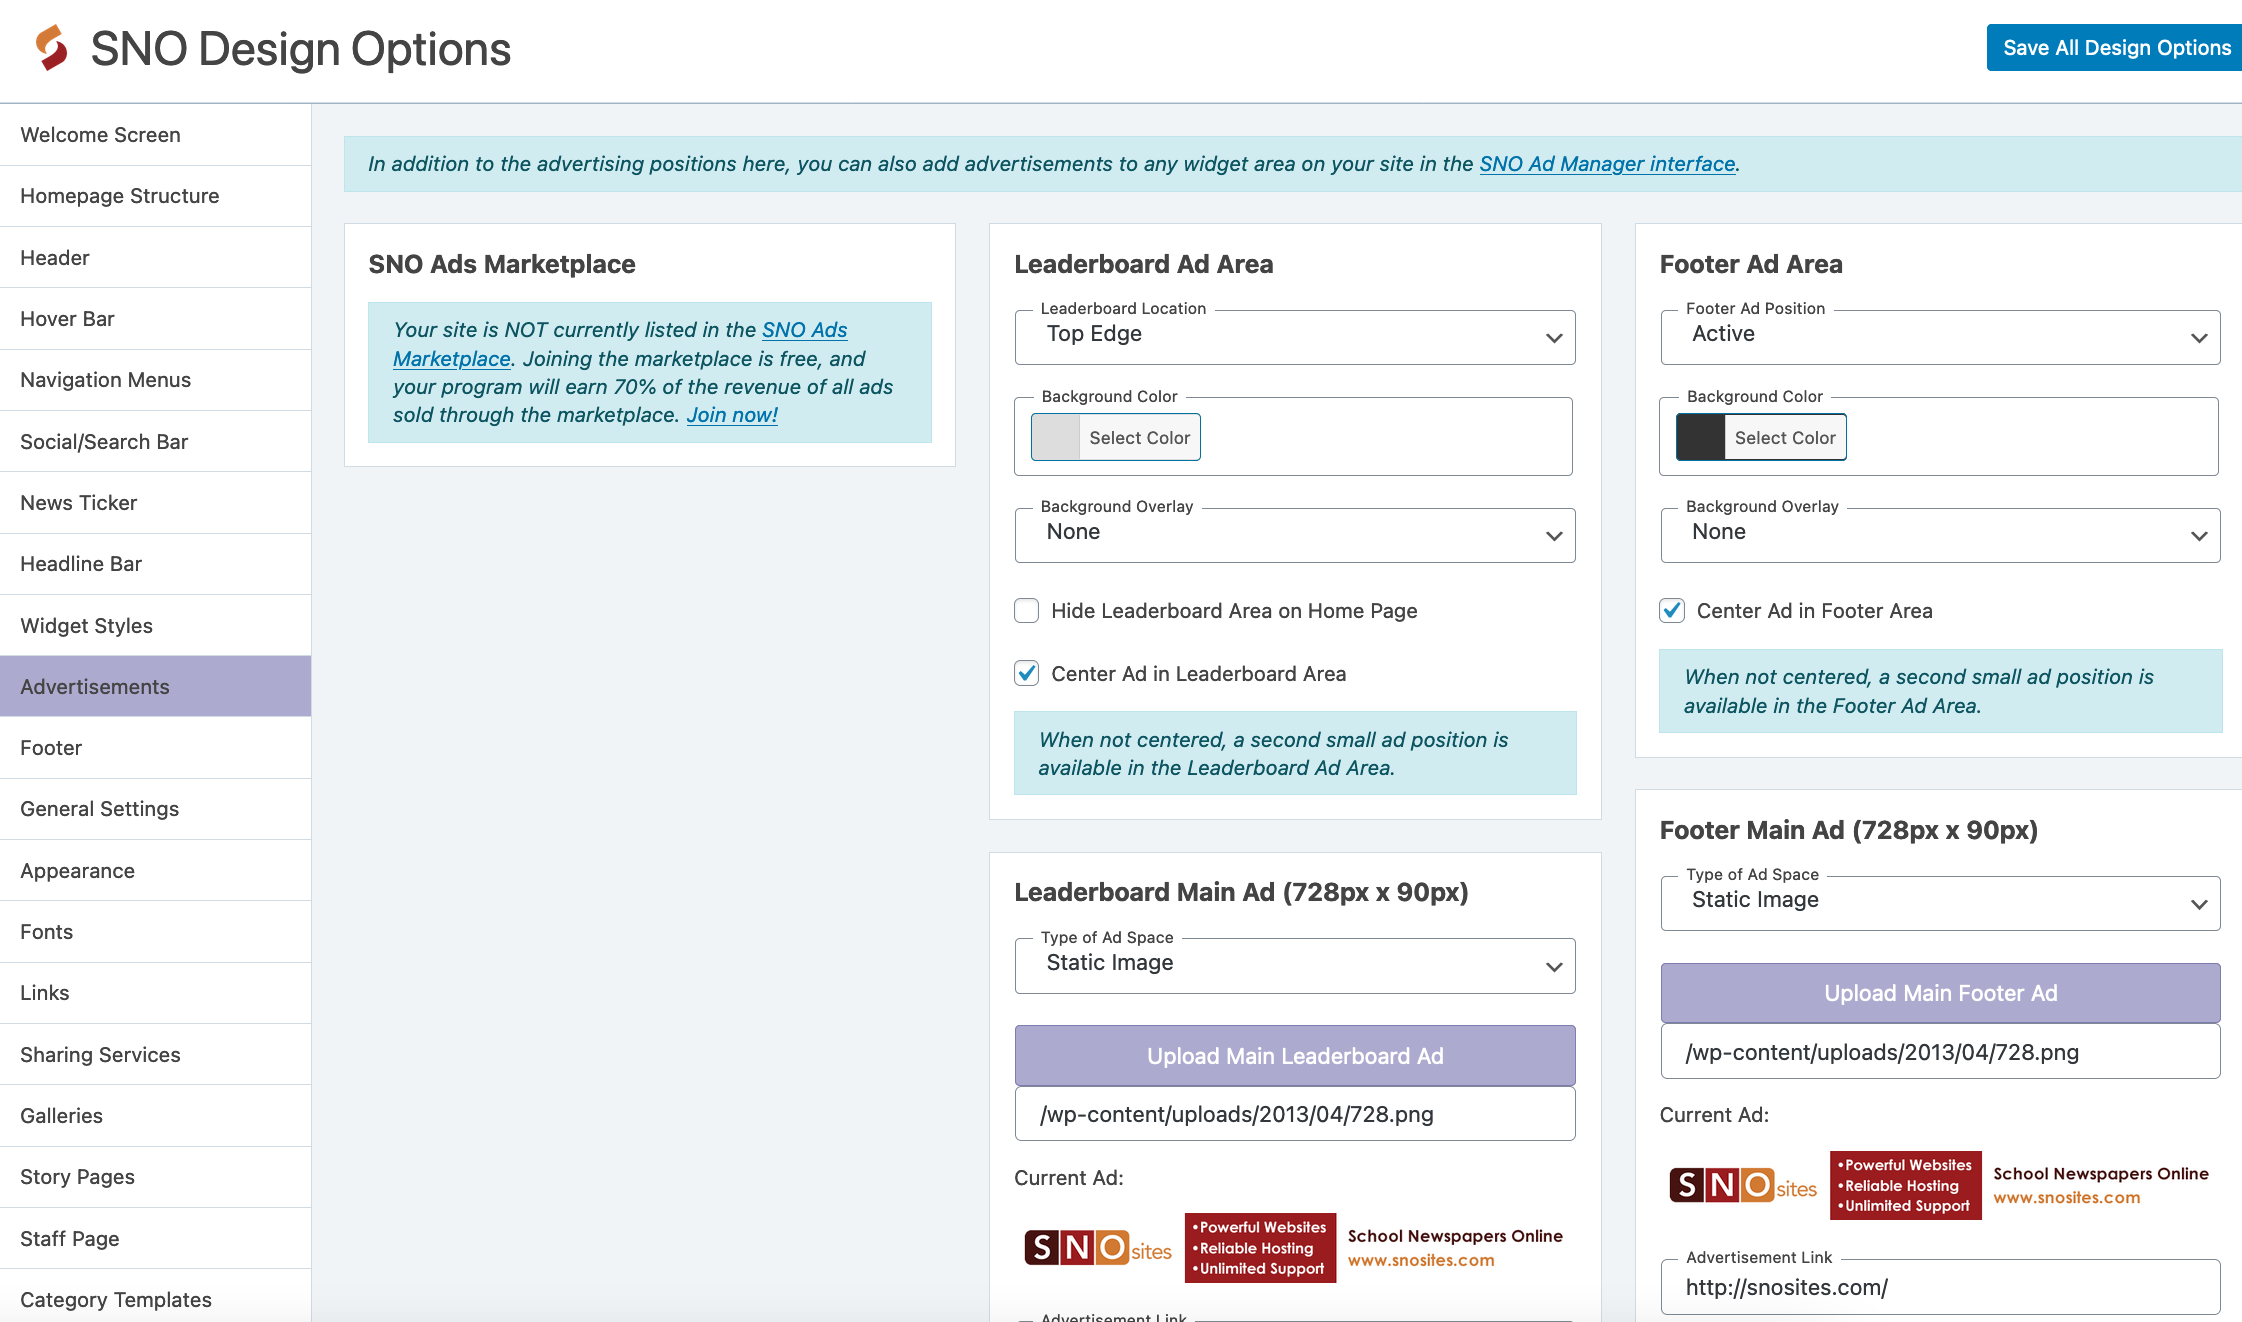2242x1322 pixels.
Task: Uncheck Center Ad in Leaderboard Area
Action: pyautogui.click(x=1027, y=674)
